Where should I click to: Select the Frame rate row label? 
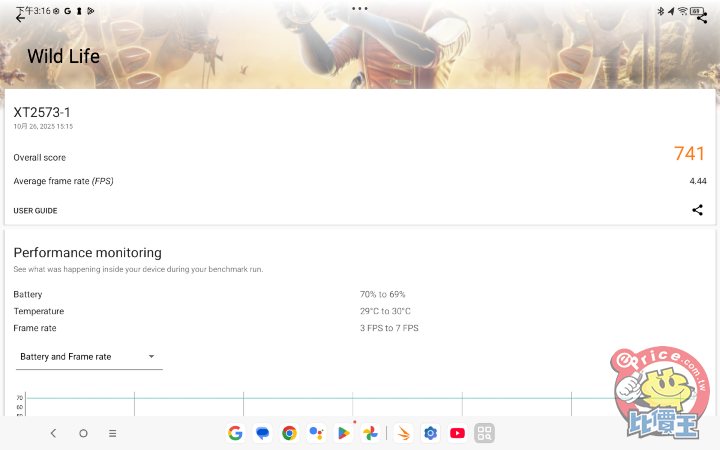(x=35, y=328)
